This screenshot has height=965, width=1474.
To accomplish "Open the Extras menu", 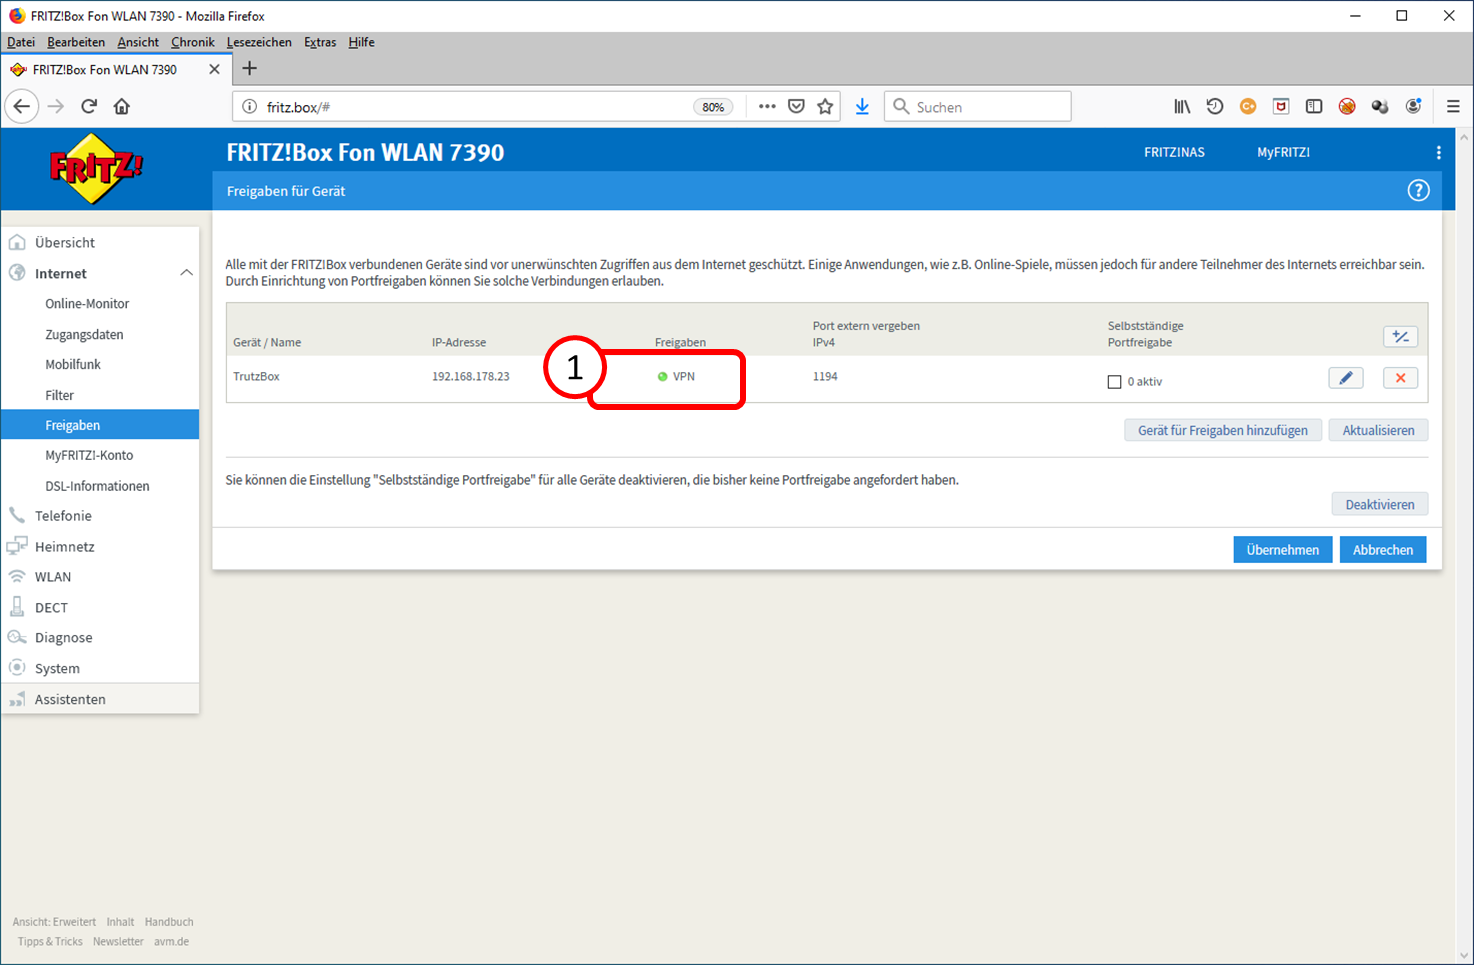I will point(320,42).
